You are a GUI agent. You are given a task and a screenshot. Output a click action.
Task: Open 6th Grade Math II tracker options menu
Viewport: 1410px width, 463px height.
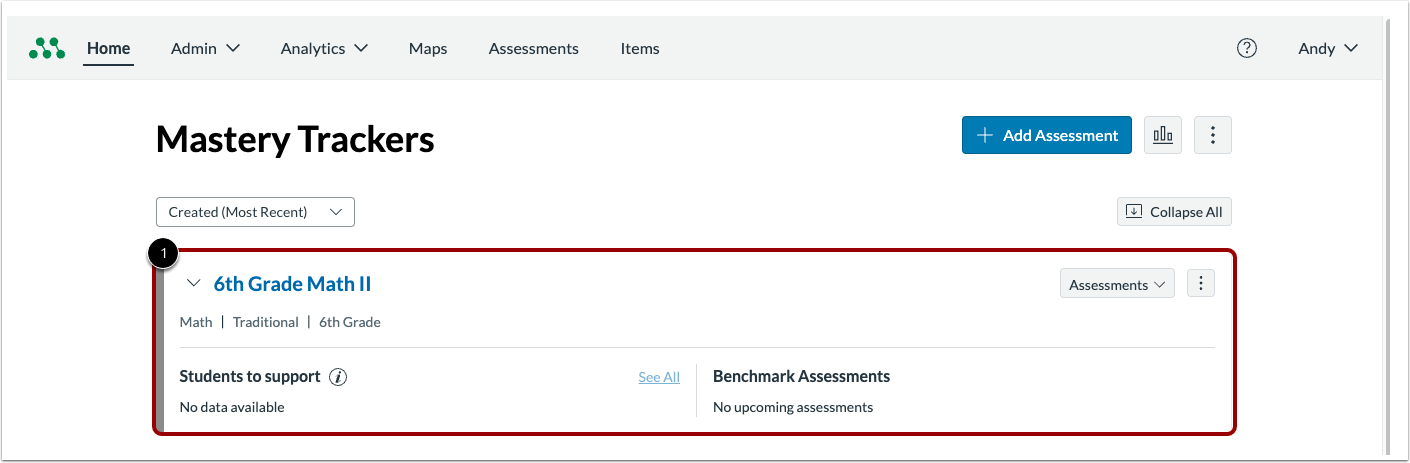[x=1201, y=284]
